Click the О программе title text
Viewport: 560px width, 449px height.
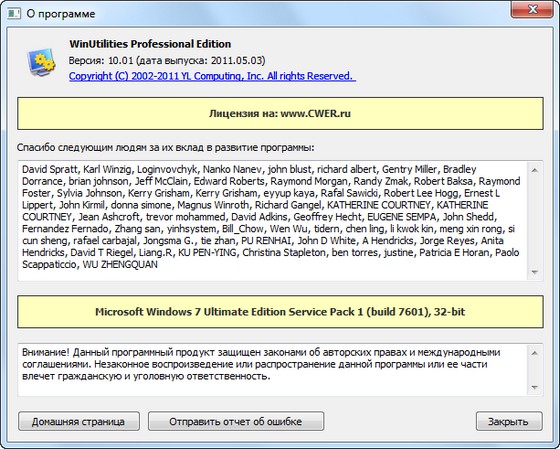[x=61, y=14]
